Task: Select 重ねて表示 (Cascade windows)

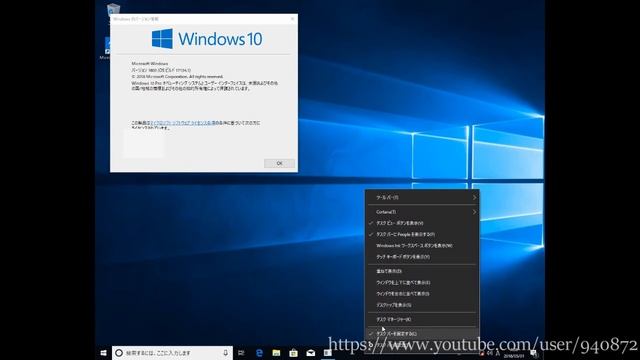Action: [x=422, y=271]
